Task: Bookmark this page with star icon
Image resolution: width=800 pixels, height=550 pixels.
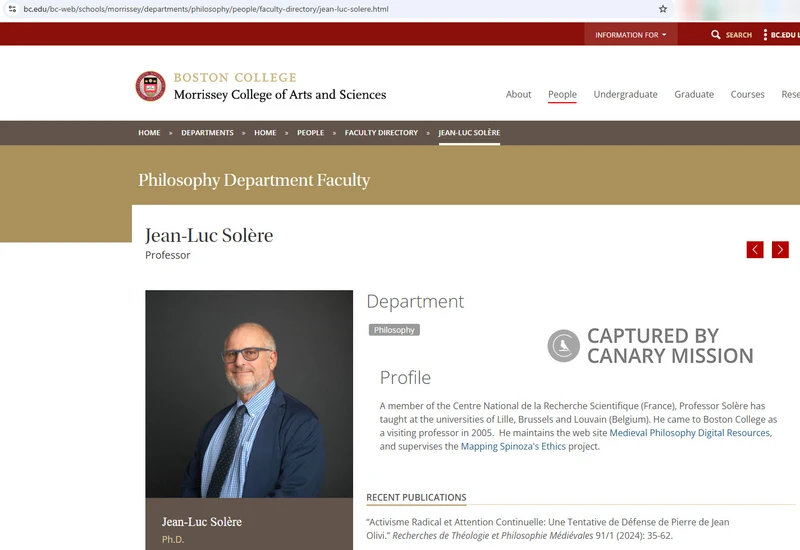Action: point(663,9)
